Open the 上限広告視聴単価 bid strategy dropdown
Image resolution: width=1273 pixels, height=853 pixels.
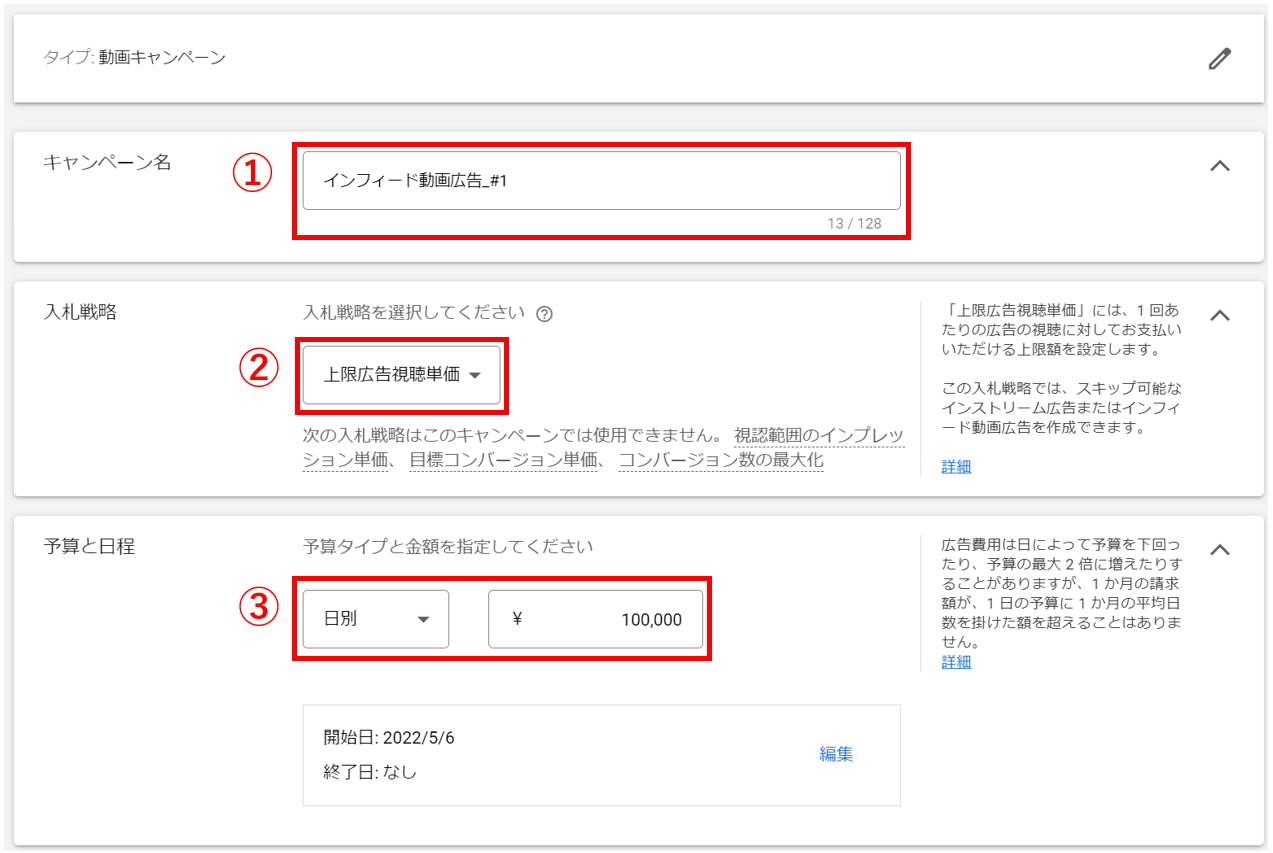coord(401,375)
